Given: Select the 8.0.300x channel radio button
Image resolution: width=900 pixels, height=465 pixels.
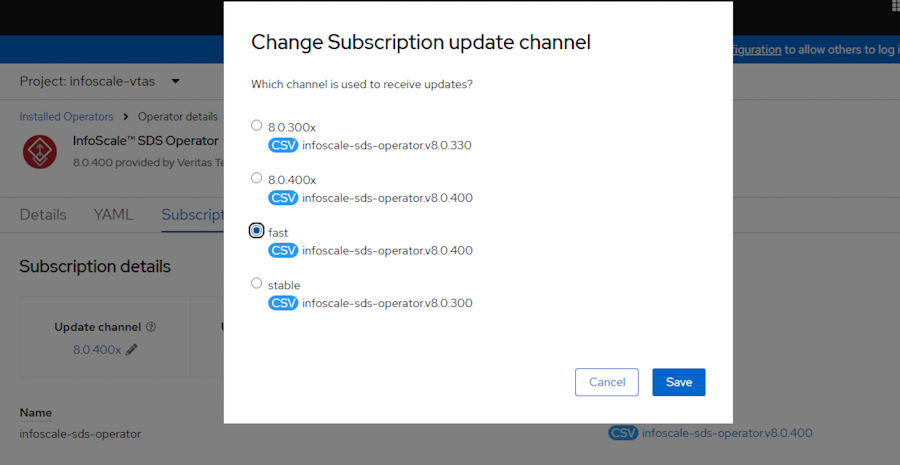Looking at the screenshot, I should click(x=257, y=125).
